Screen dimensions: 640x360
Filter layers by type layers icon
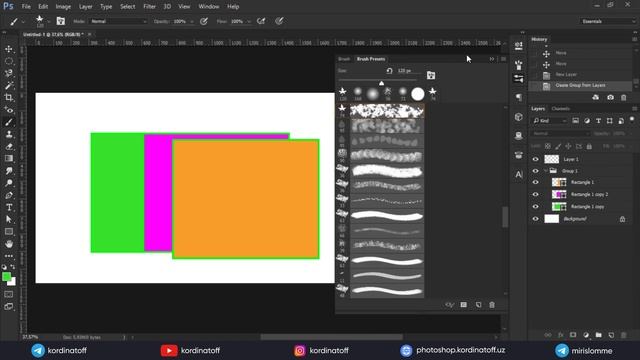[x=598, y=121]
